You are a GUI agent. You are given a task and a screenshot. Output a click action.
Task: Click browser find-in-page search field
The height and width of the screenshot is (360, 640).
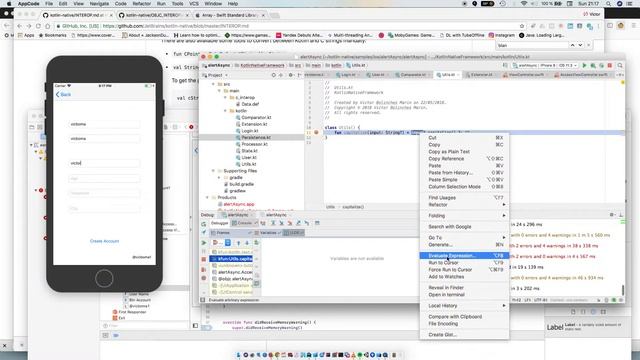pos(532,45)
